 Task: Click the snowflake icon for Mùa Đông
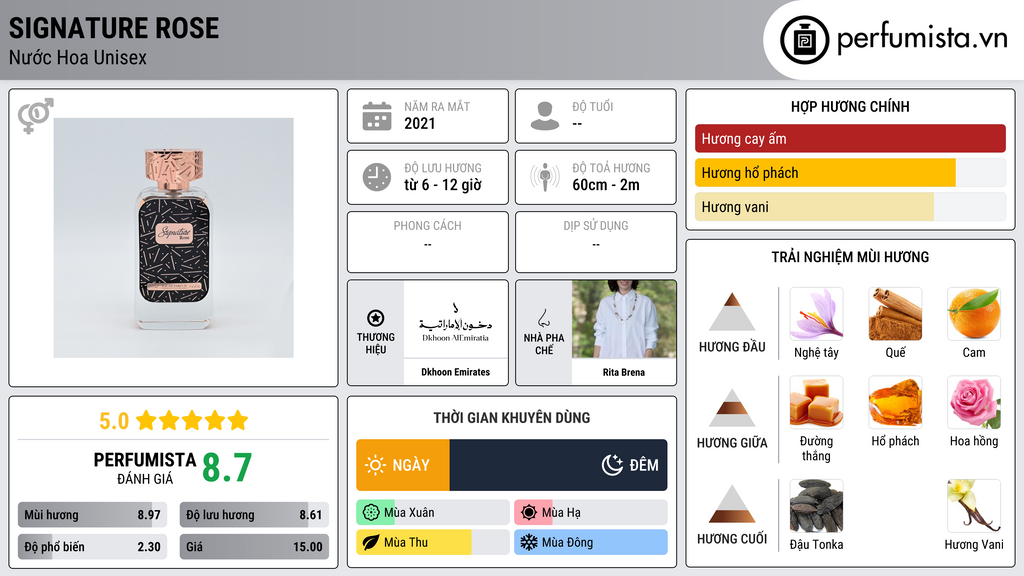[x=528, y=542]
